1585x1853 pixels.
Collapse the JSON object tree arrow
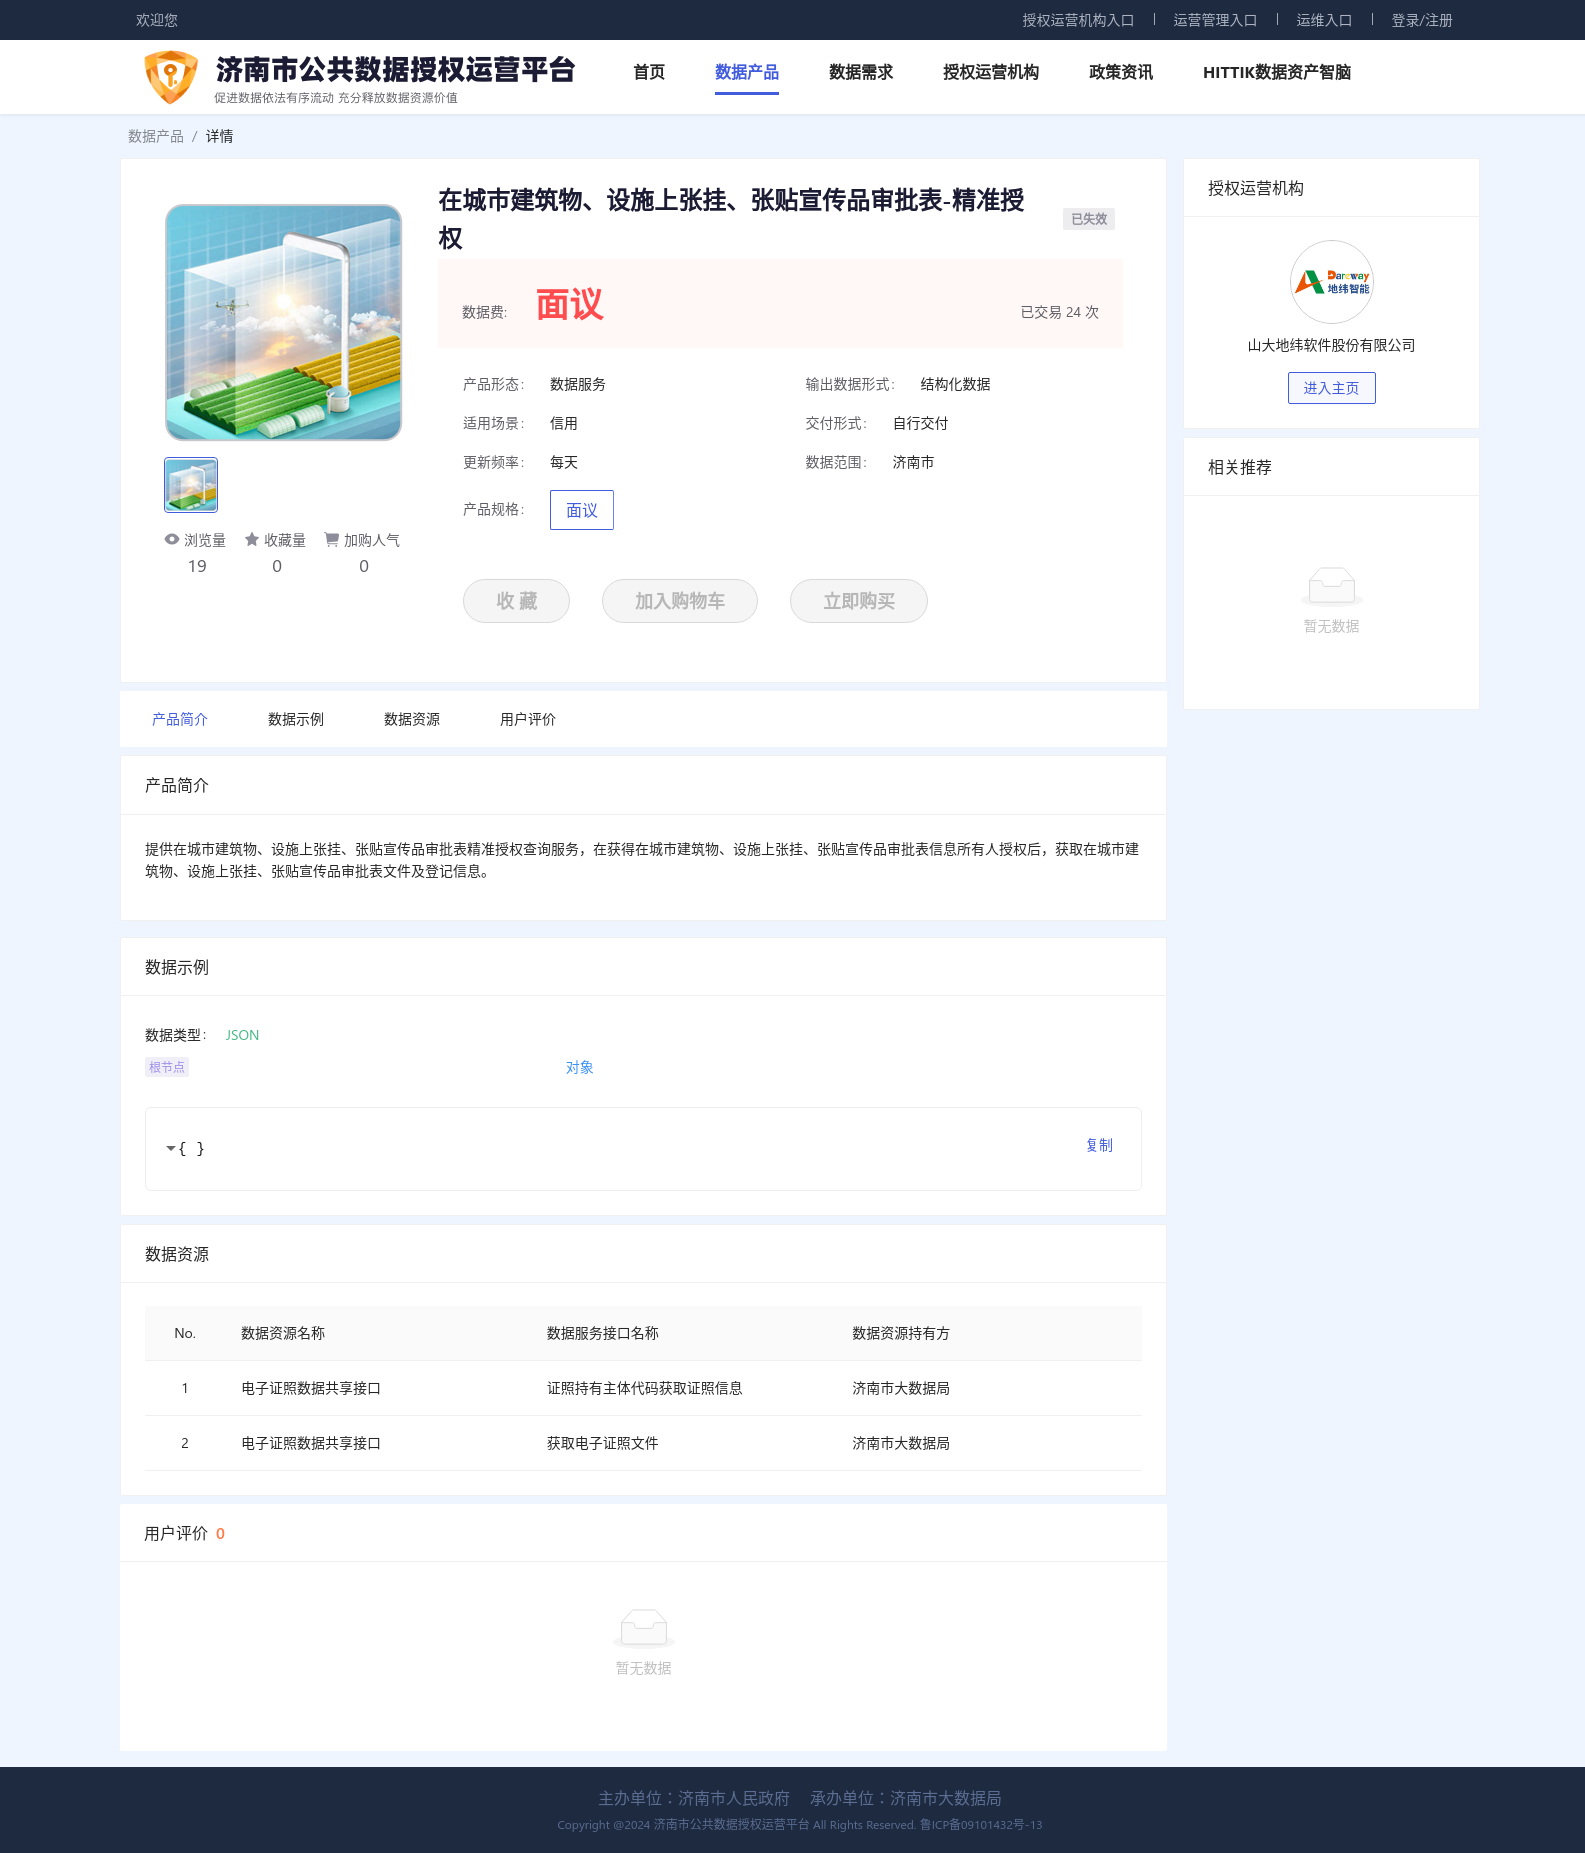click(x=170, y=1149)
